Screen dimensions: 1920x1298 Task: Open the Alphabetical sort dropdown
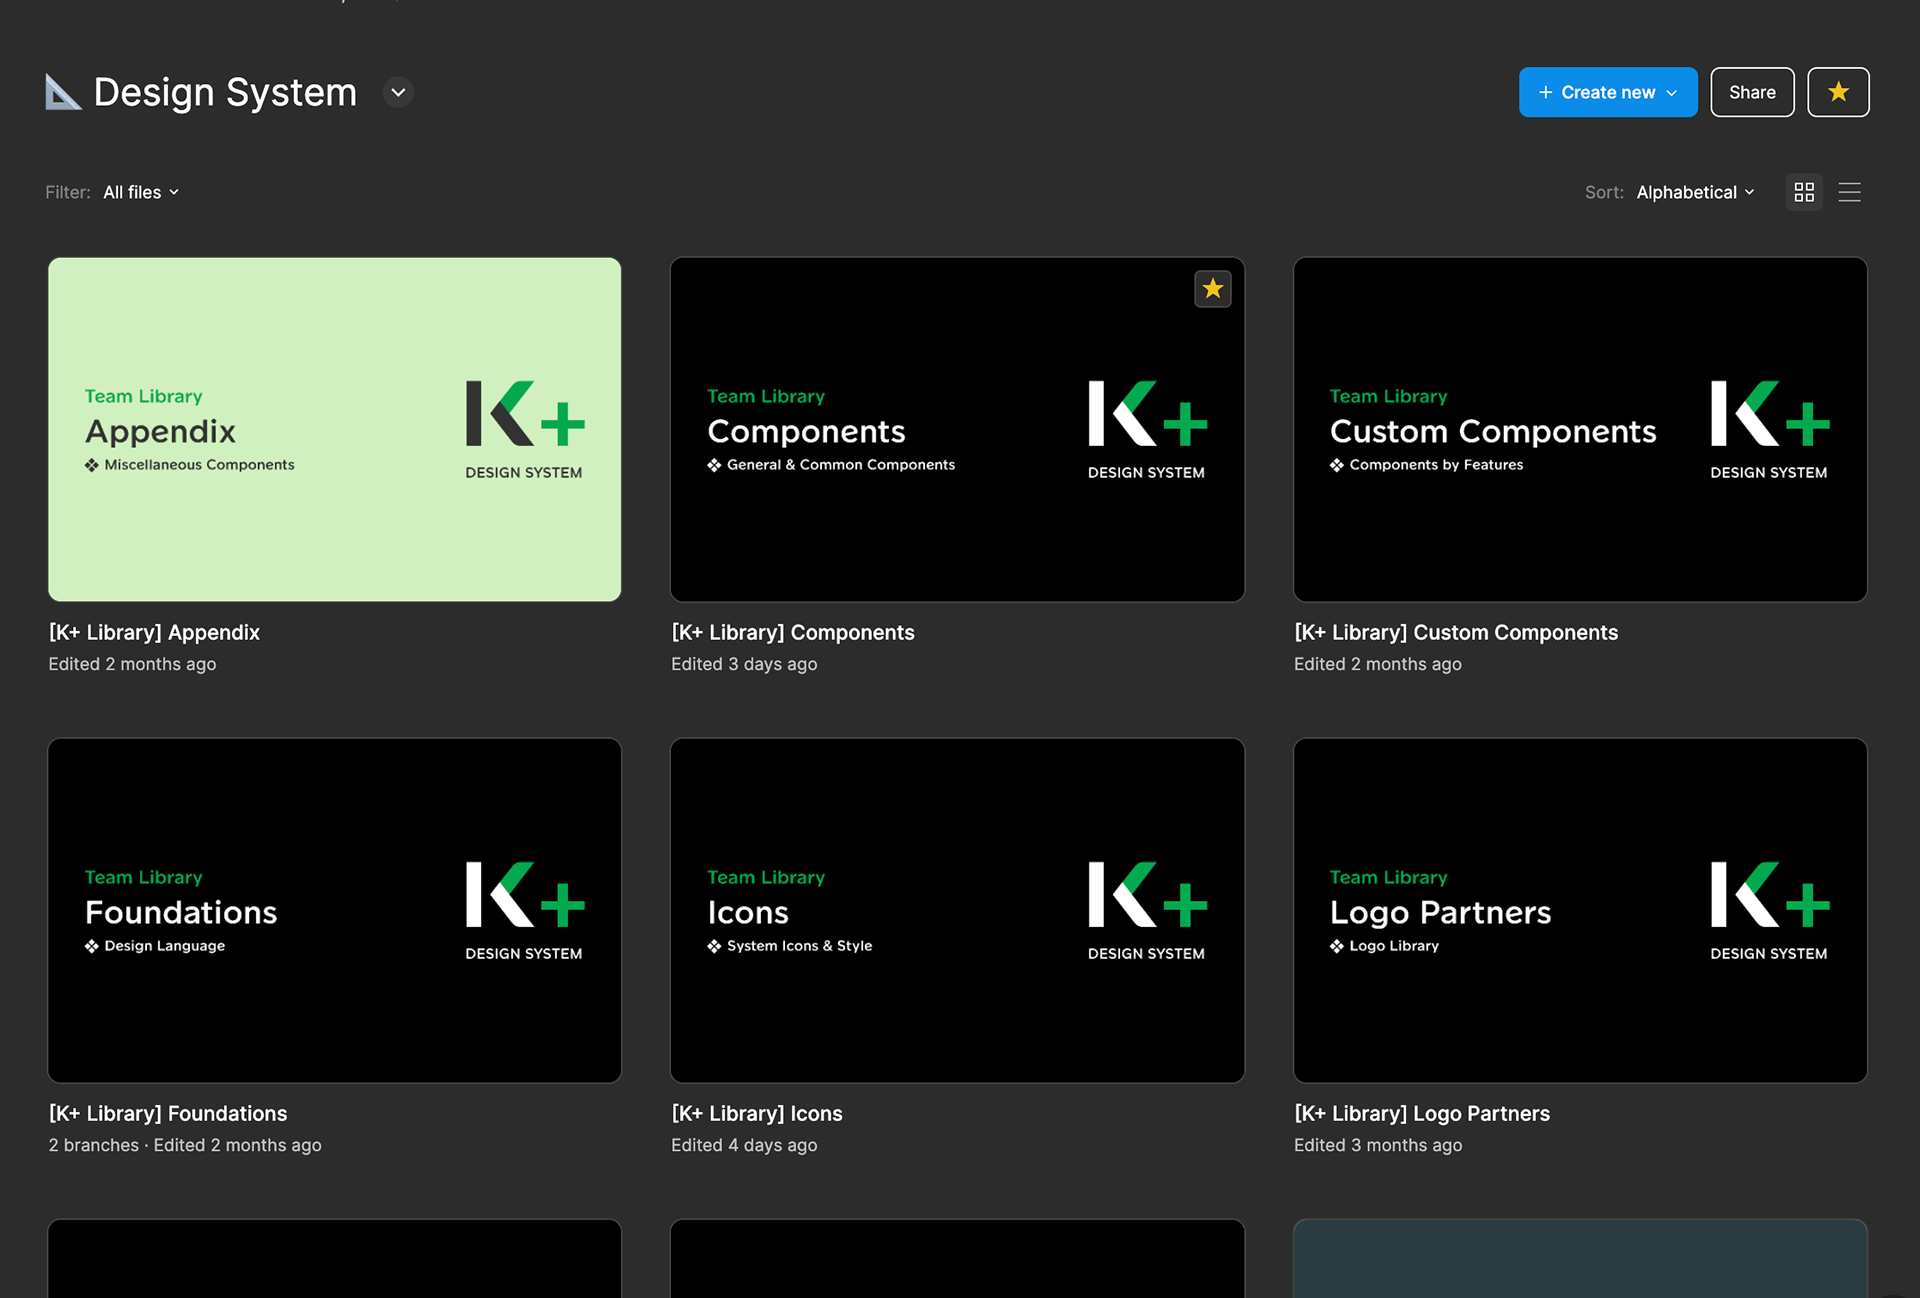1695,192
